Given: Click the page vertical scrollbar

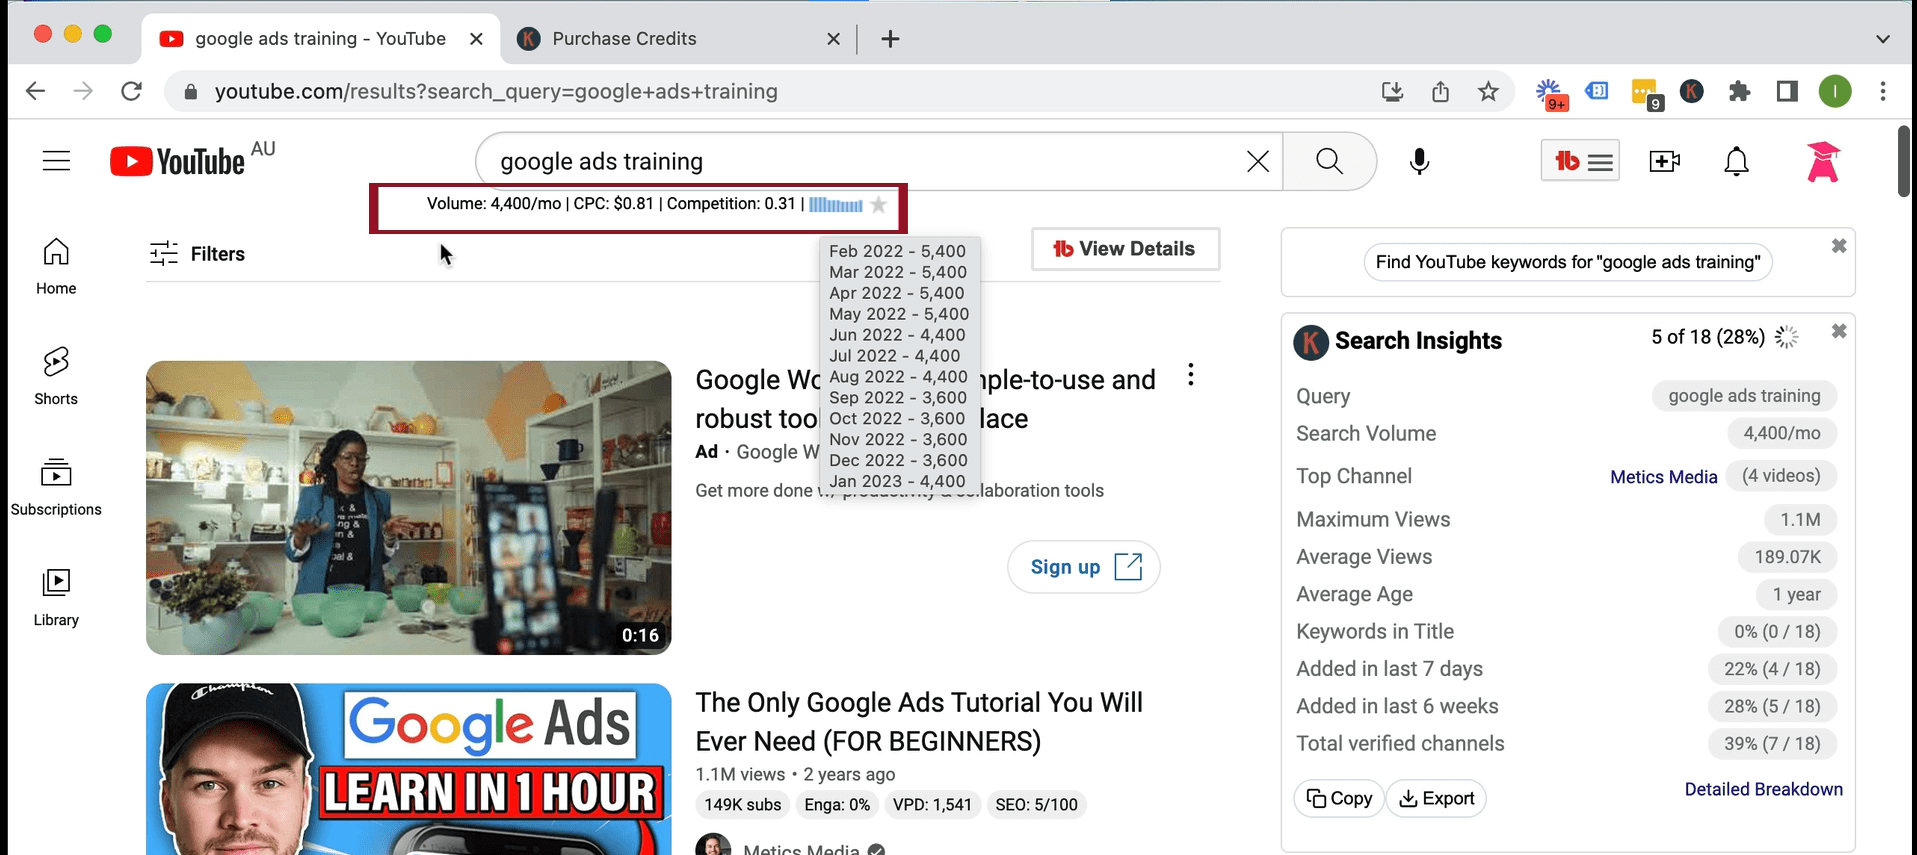Looking at the screenshot, I should point(1904,160).
